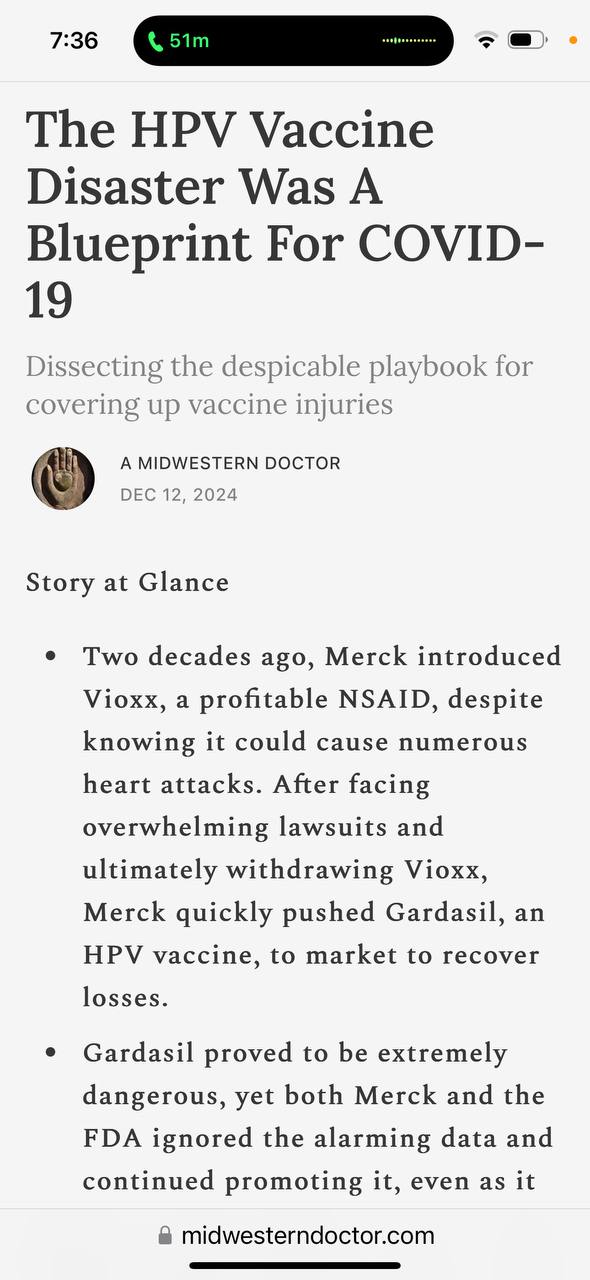Tap the bullet paragraph starting Gardasil proved
The width and height of the screenshot is (590, 1280).
pyautogui.click(x=320, y=1117)
